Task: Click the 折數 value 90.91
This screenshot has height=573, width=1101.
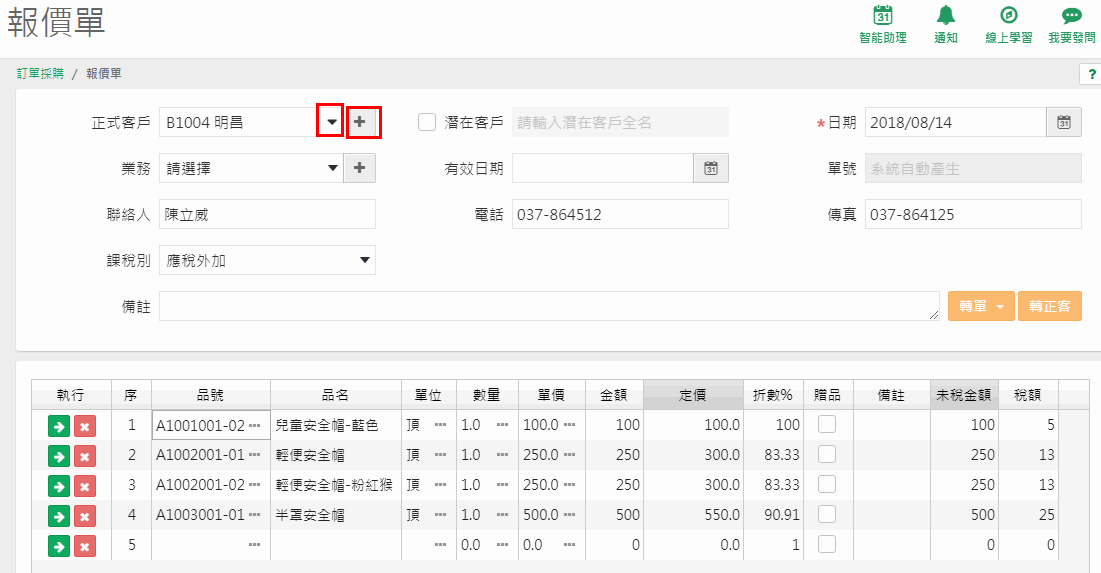Action: click(x=782, y=515)
